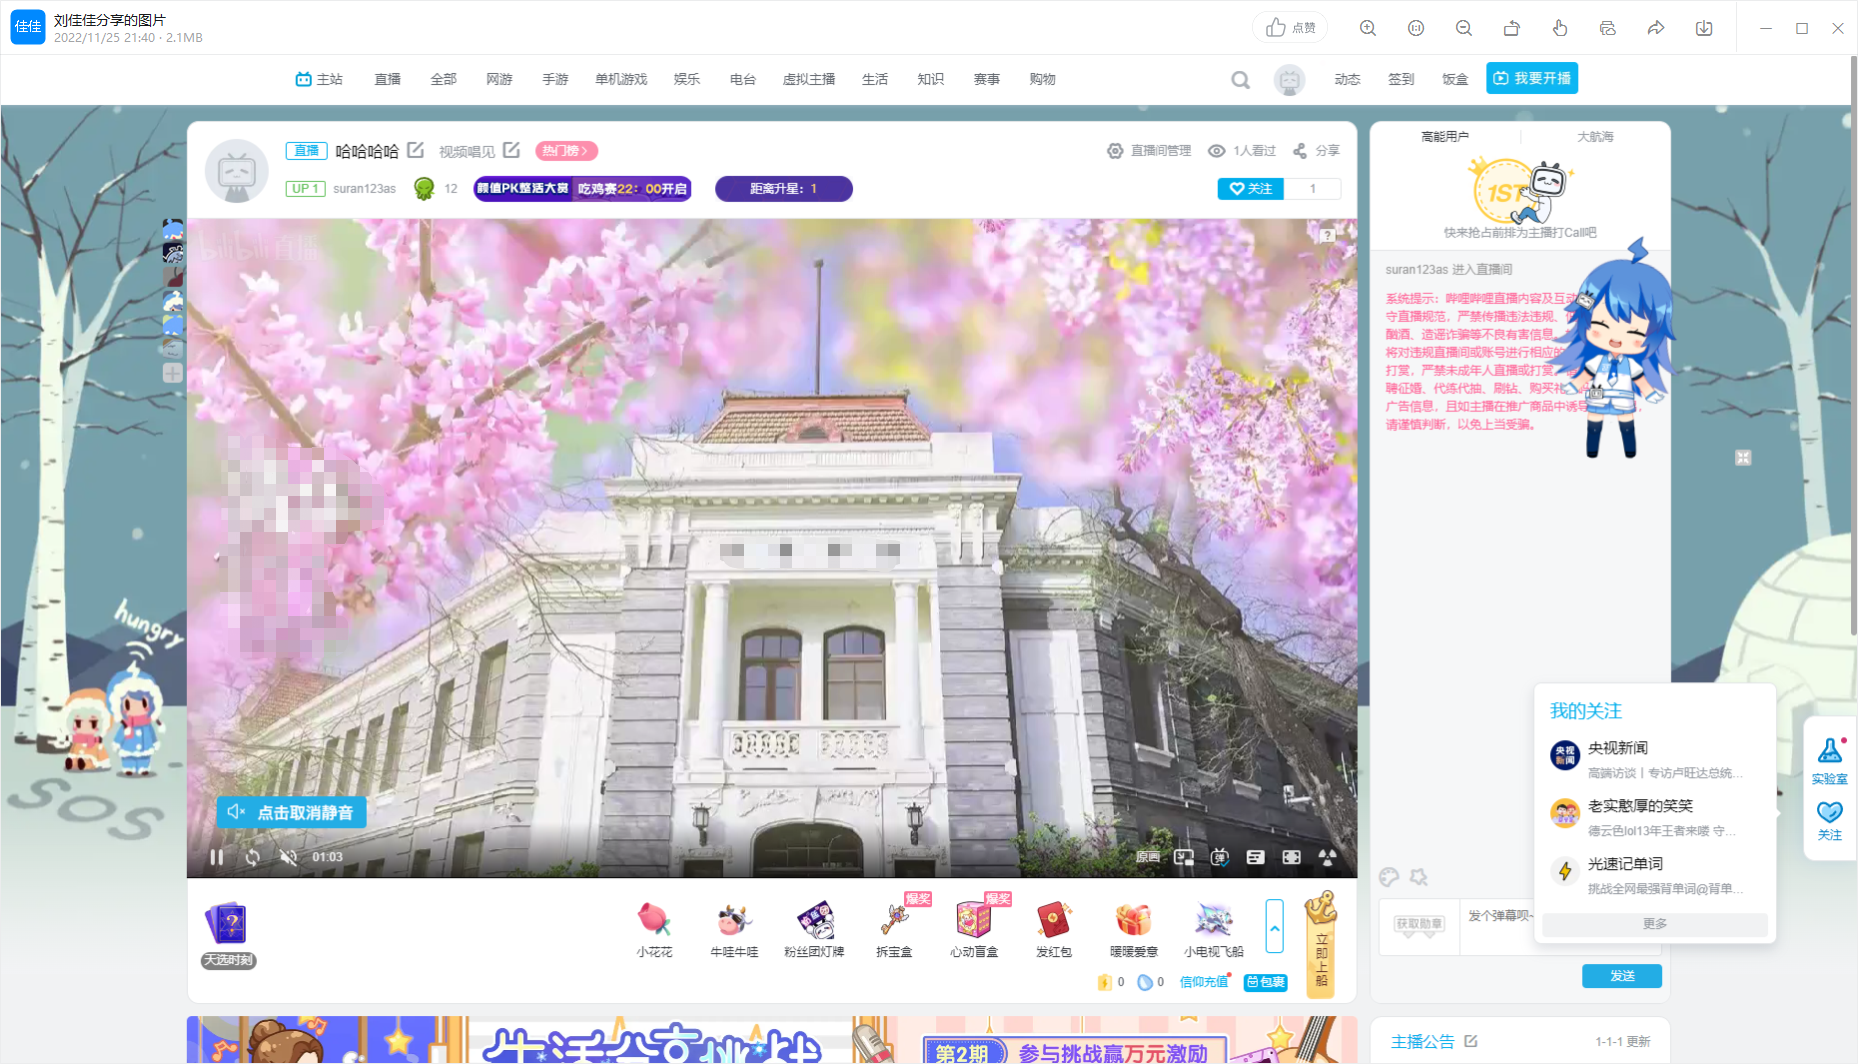
Task: Send the 小花花 gift
Action: (x=654, y=929)
